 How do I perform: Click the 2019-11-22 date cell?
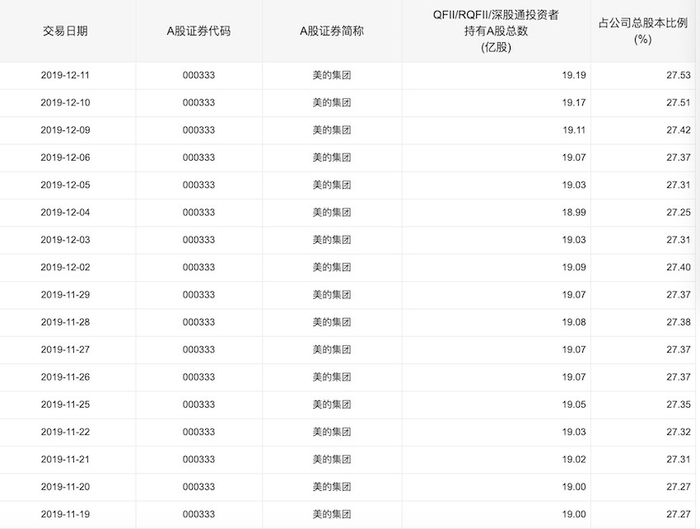point(65,432)
